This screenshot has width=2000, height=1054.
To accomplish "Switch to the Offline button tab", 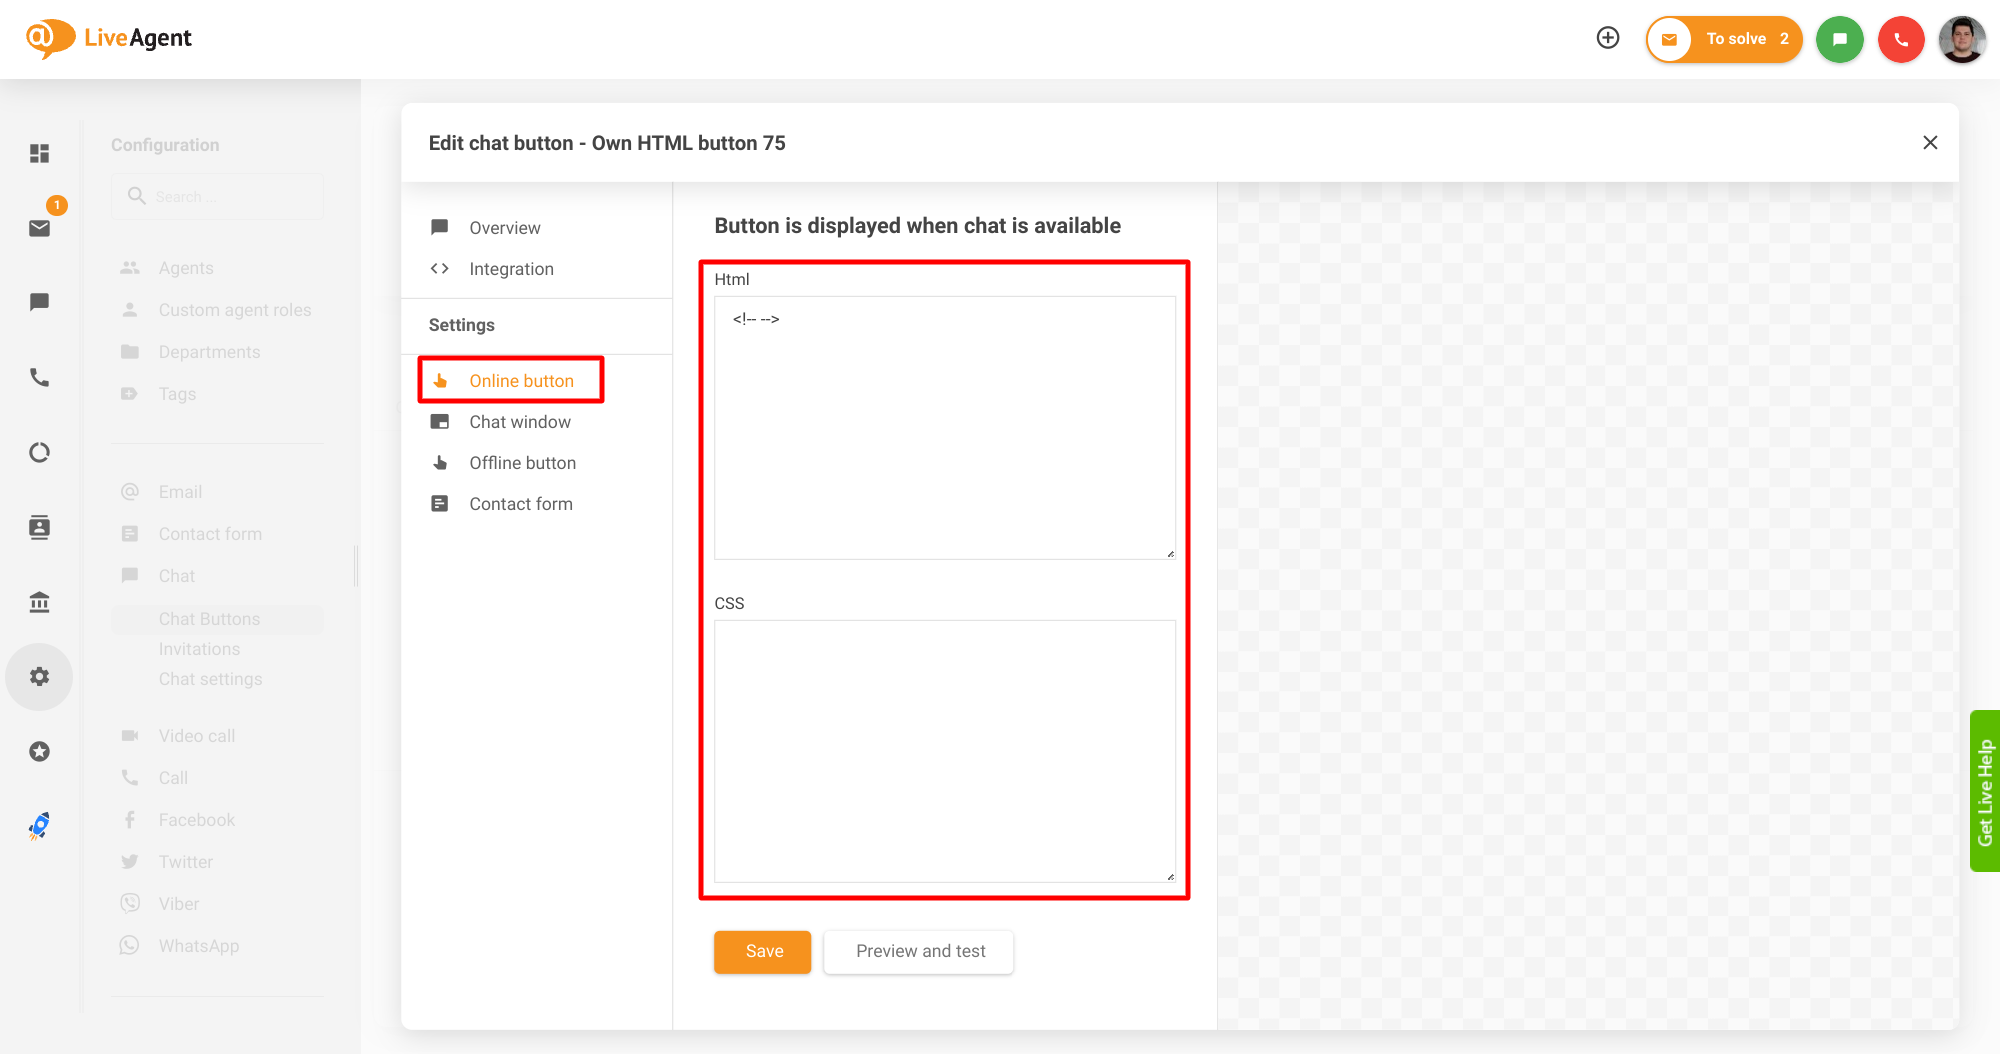I will pyautogui.click(x=522, y=462).
